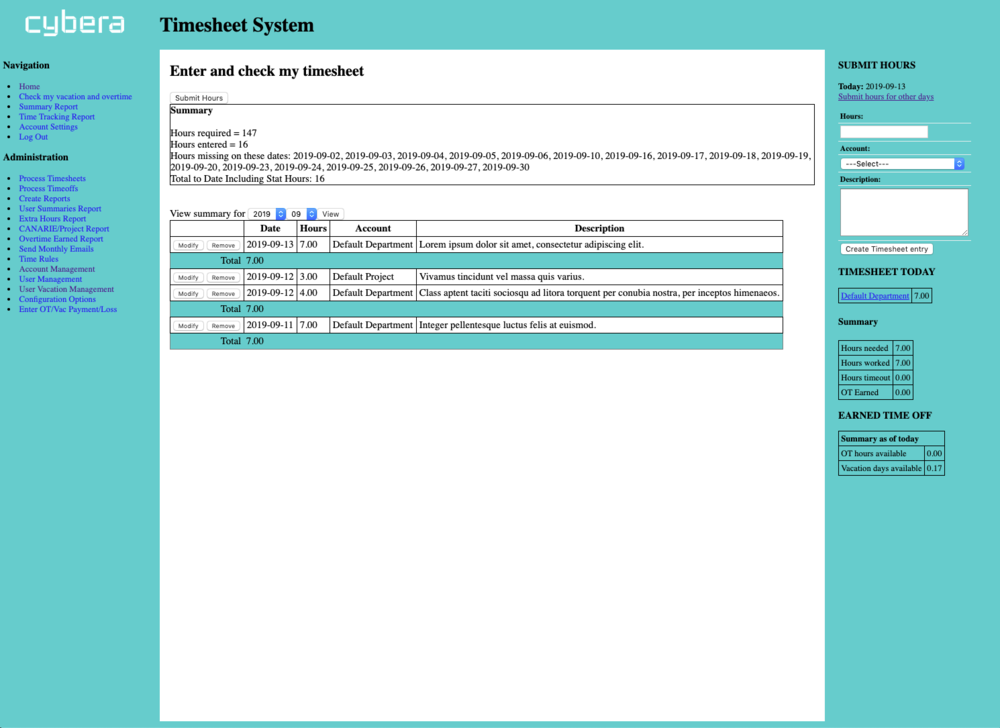Open Time Rules link
This screenshot has height=728, width=1000.
coord(38,259)
